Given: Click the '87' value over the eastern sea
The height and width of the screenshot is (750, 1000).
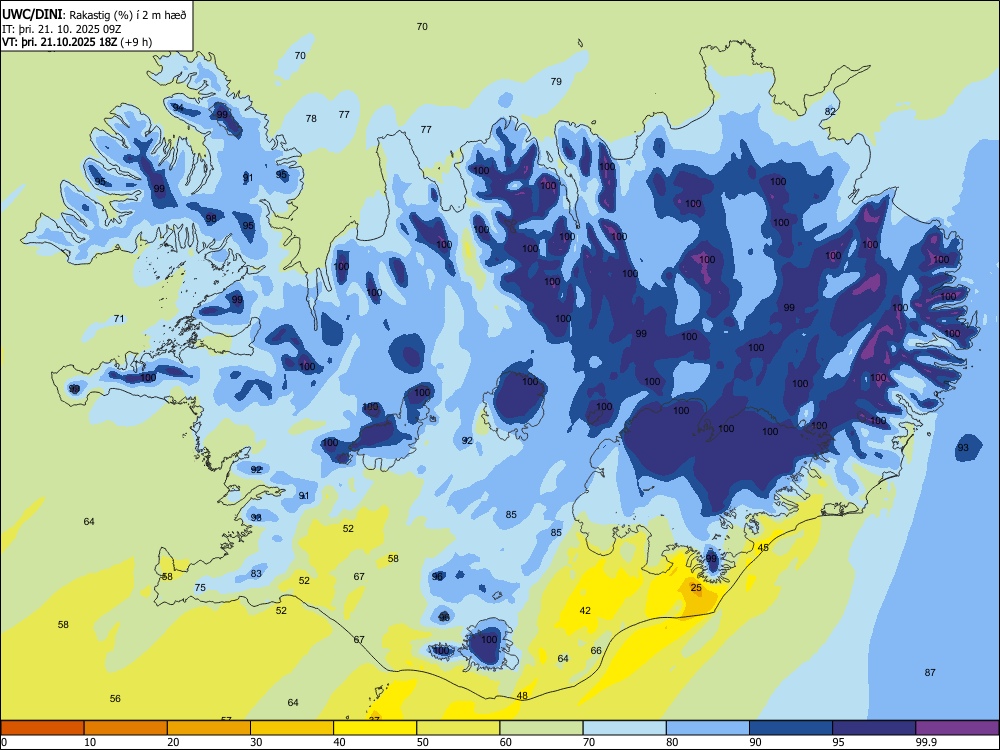Looking at the screenshot, I should pos(930,672).
